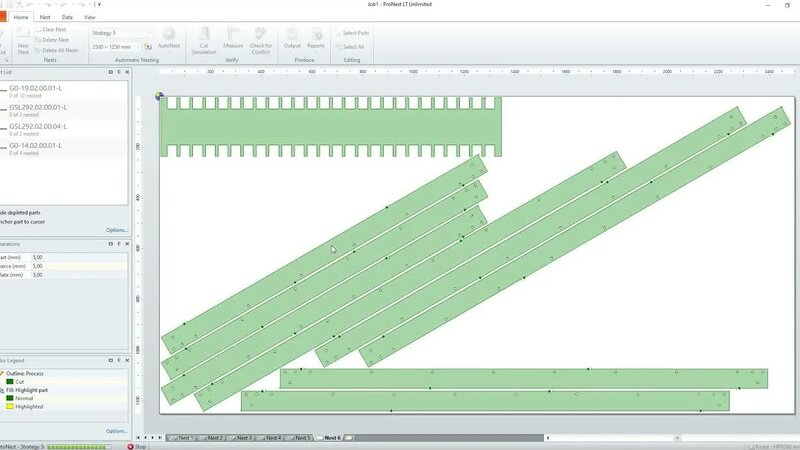This screenshot has height=450, width=800.
Task: Click the AutoNest button
Action: coord(168,38)
